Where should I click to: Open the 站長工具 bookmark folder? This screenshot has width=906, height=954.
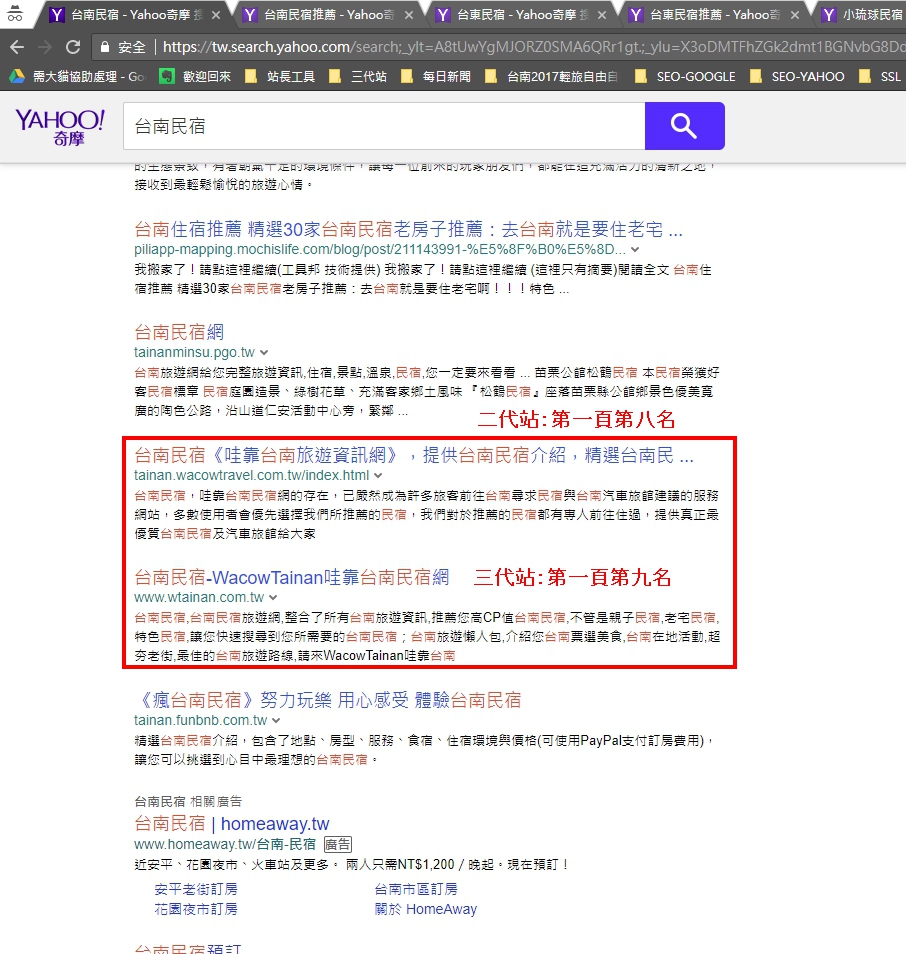[x=280, y=76]
